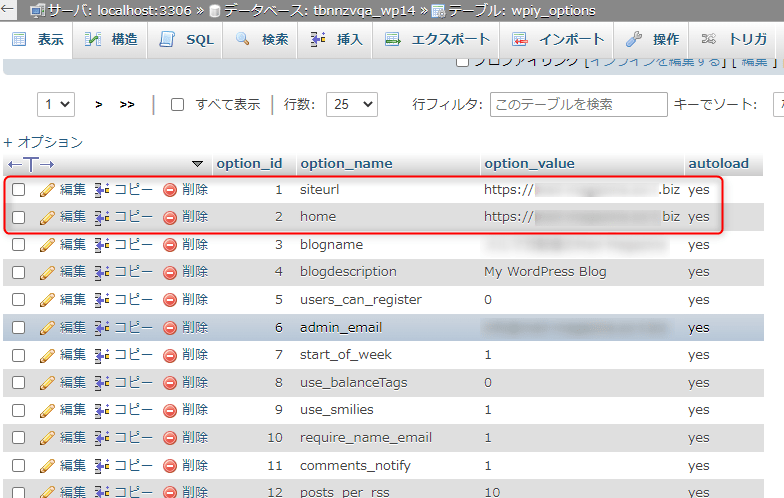
Task: Sort by autoload column header
Action: pyautogui.click(x=718, y=164)
